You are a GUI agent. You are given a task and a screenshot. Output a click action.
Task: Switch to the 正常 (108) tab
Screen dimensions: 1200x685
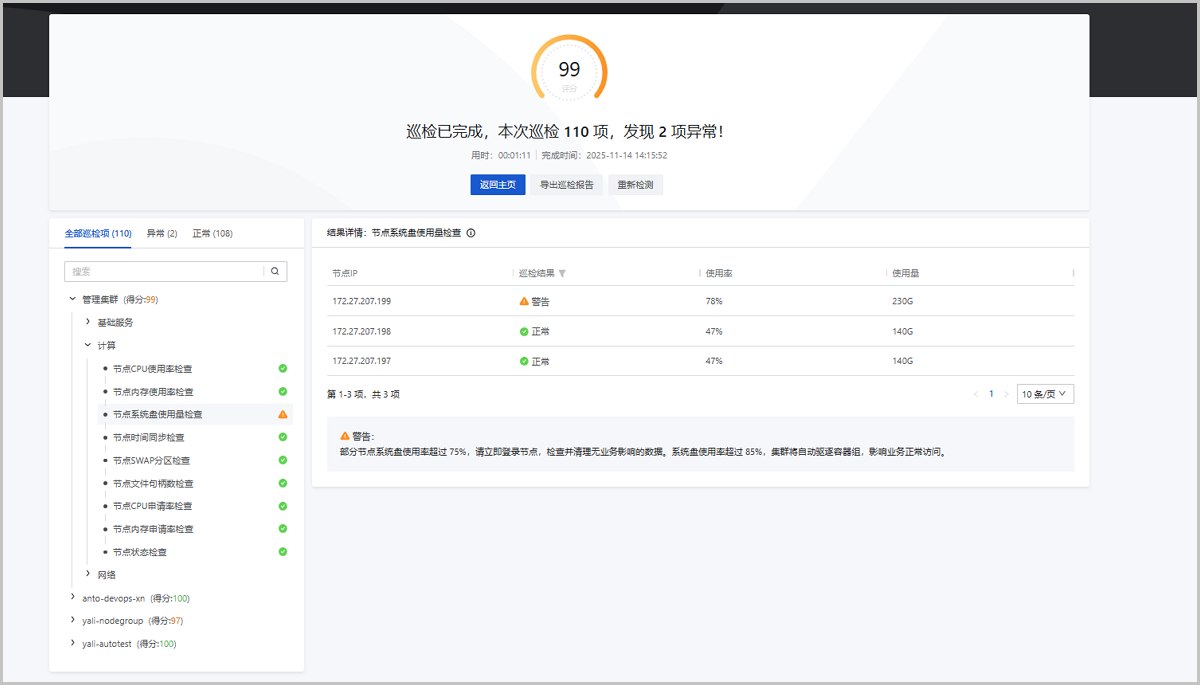click(x=212, y=233)
